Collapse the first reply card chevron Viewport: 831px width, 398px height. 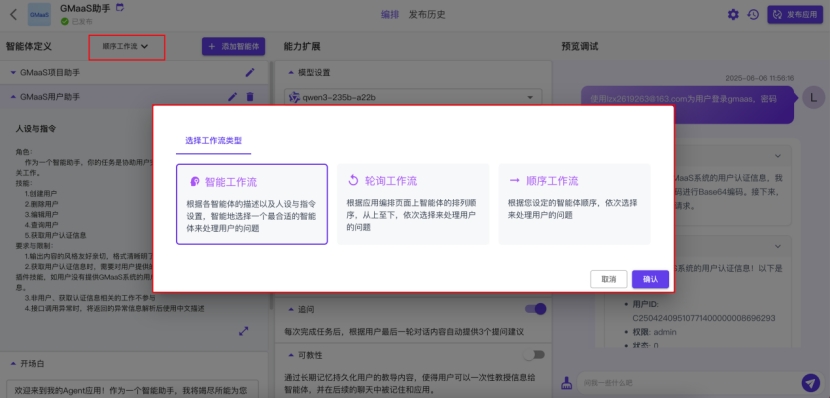(x=778, y=156)
